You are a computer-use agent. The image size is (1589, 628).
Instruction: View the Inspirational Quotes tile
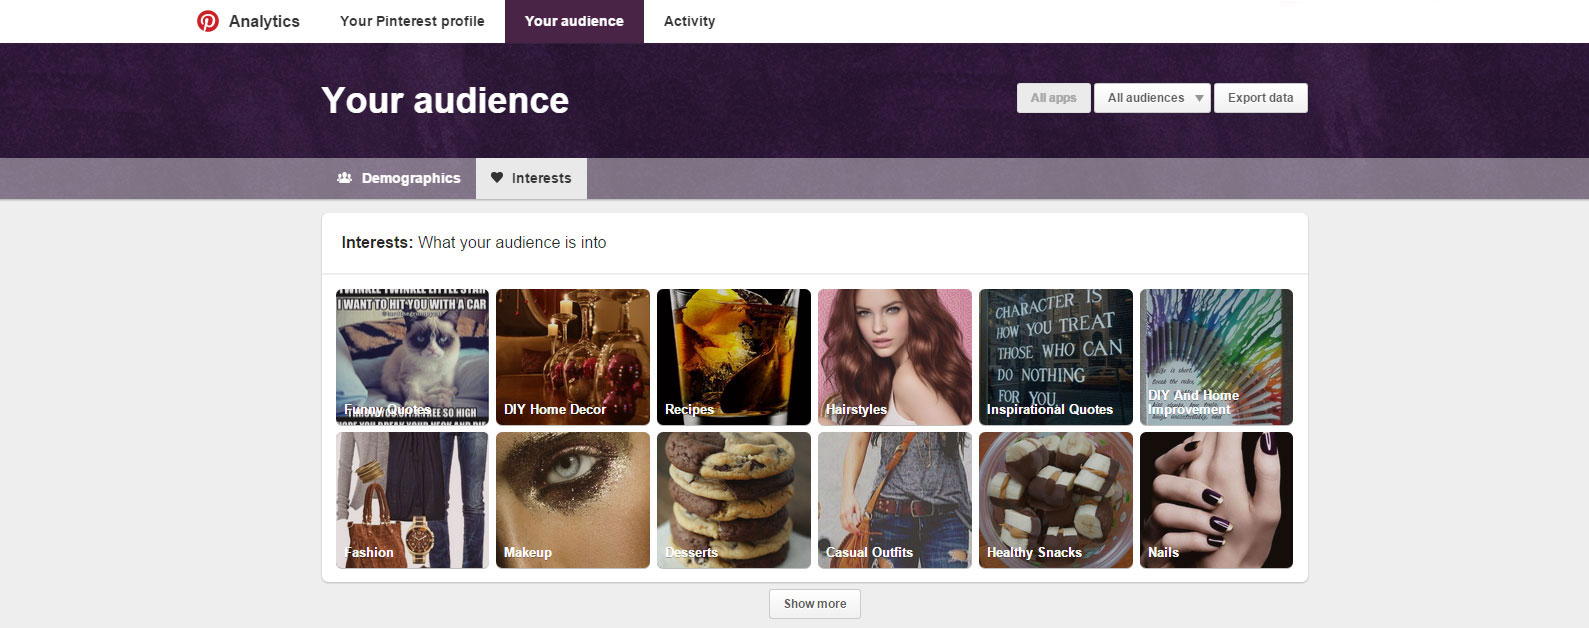1056,357
